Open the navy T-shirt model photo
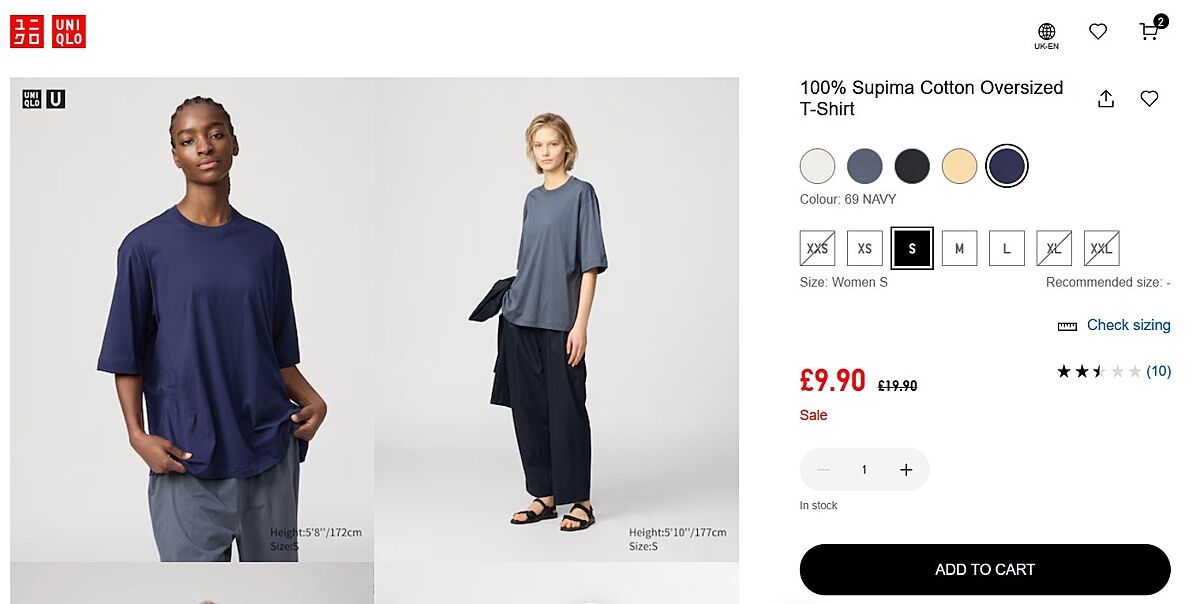This screenshot has width=1200, height=604. 192,320
